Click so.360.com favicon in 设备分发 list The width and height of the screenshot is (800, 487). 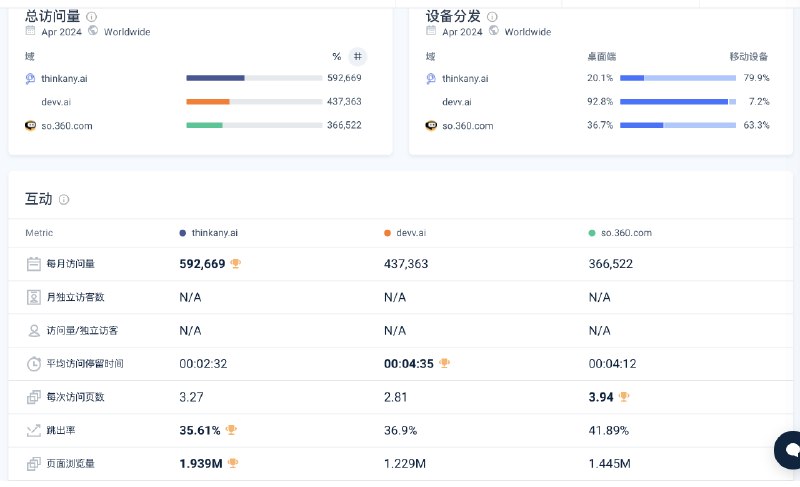click(431, 125)
